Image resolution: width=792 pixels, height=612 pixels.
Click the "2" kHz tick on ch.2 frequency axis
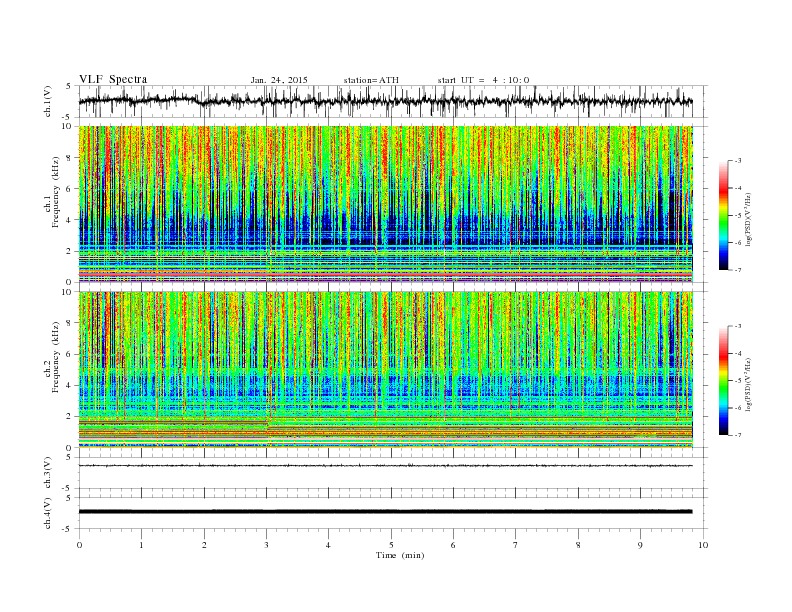tap(70, 417)
